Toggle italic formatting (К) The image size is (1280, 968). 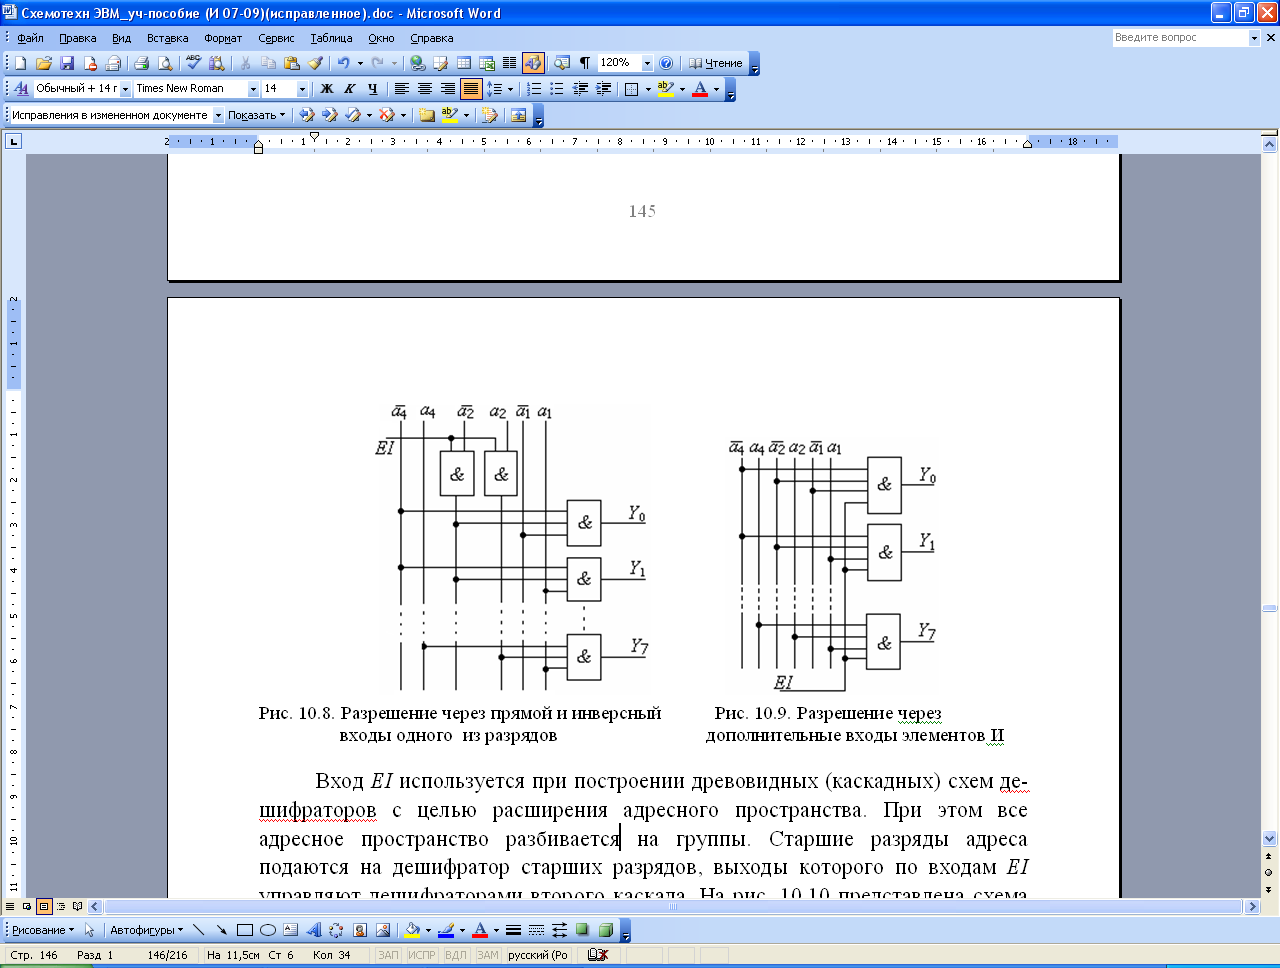[349, 89]
